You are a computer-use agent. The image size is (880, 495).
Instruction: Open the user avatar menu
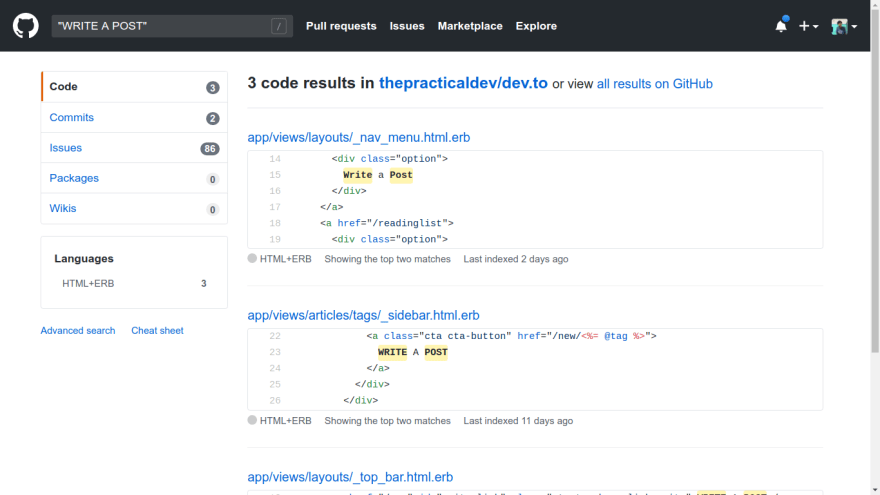point(844,26)
